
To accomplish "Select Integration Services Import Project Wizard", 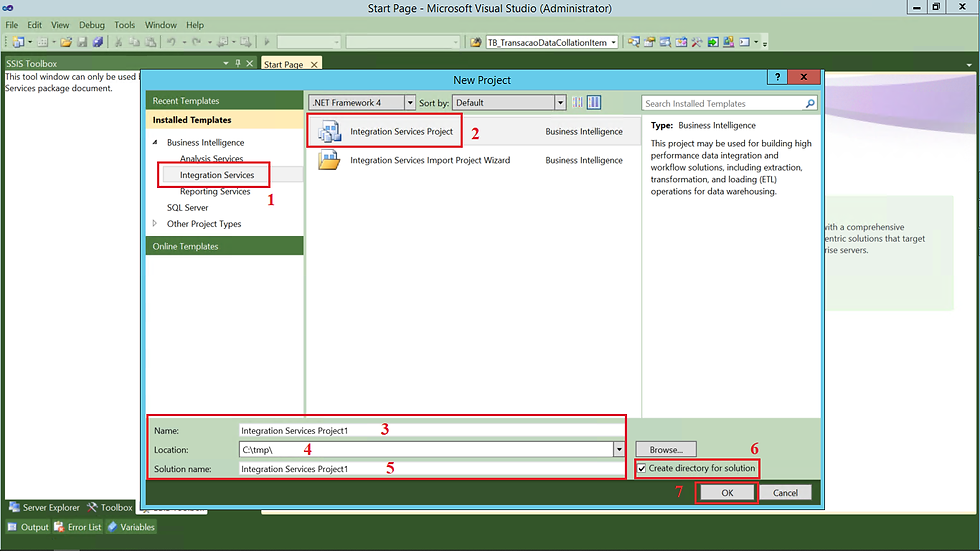I will 474,160.
